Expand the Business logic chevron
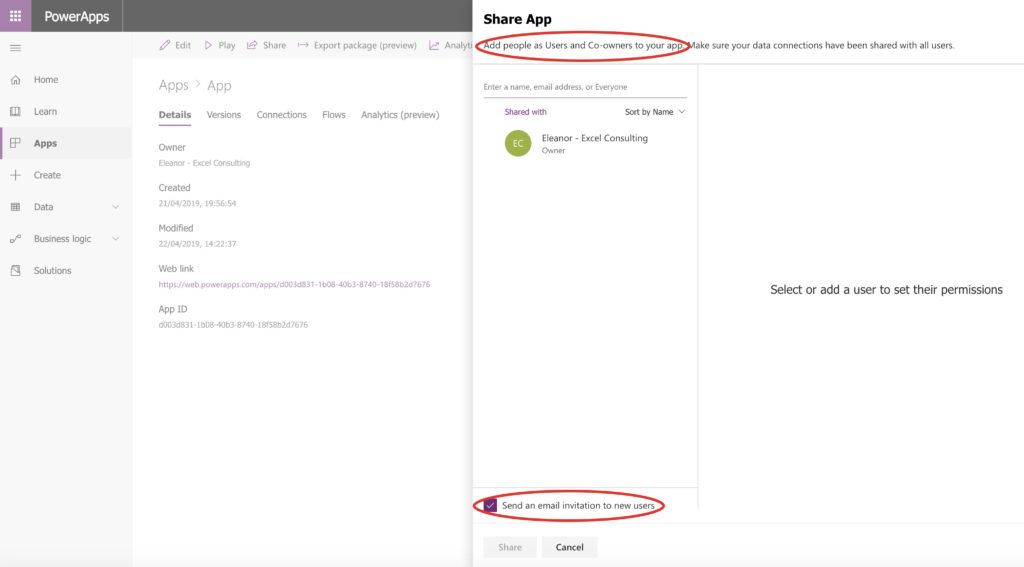 116,239
